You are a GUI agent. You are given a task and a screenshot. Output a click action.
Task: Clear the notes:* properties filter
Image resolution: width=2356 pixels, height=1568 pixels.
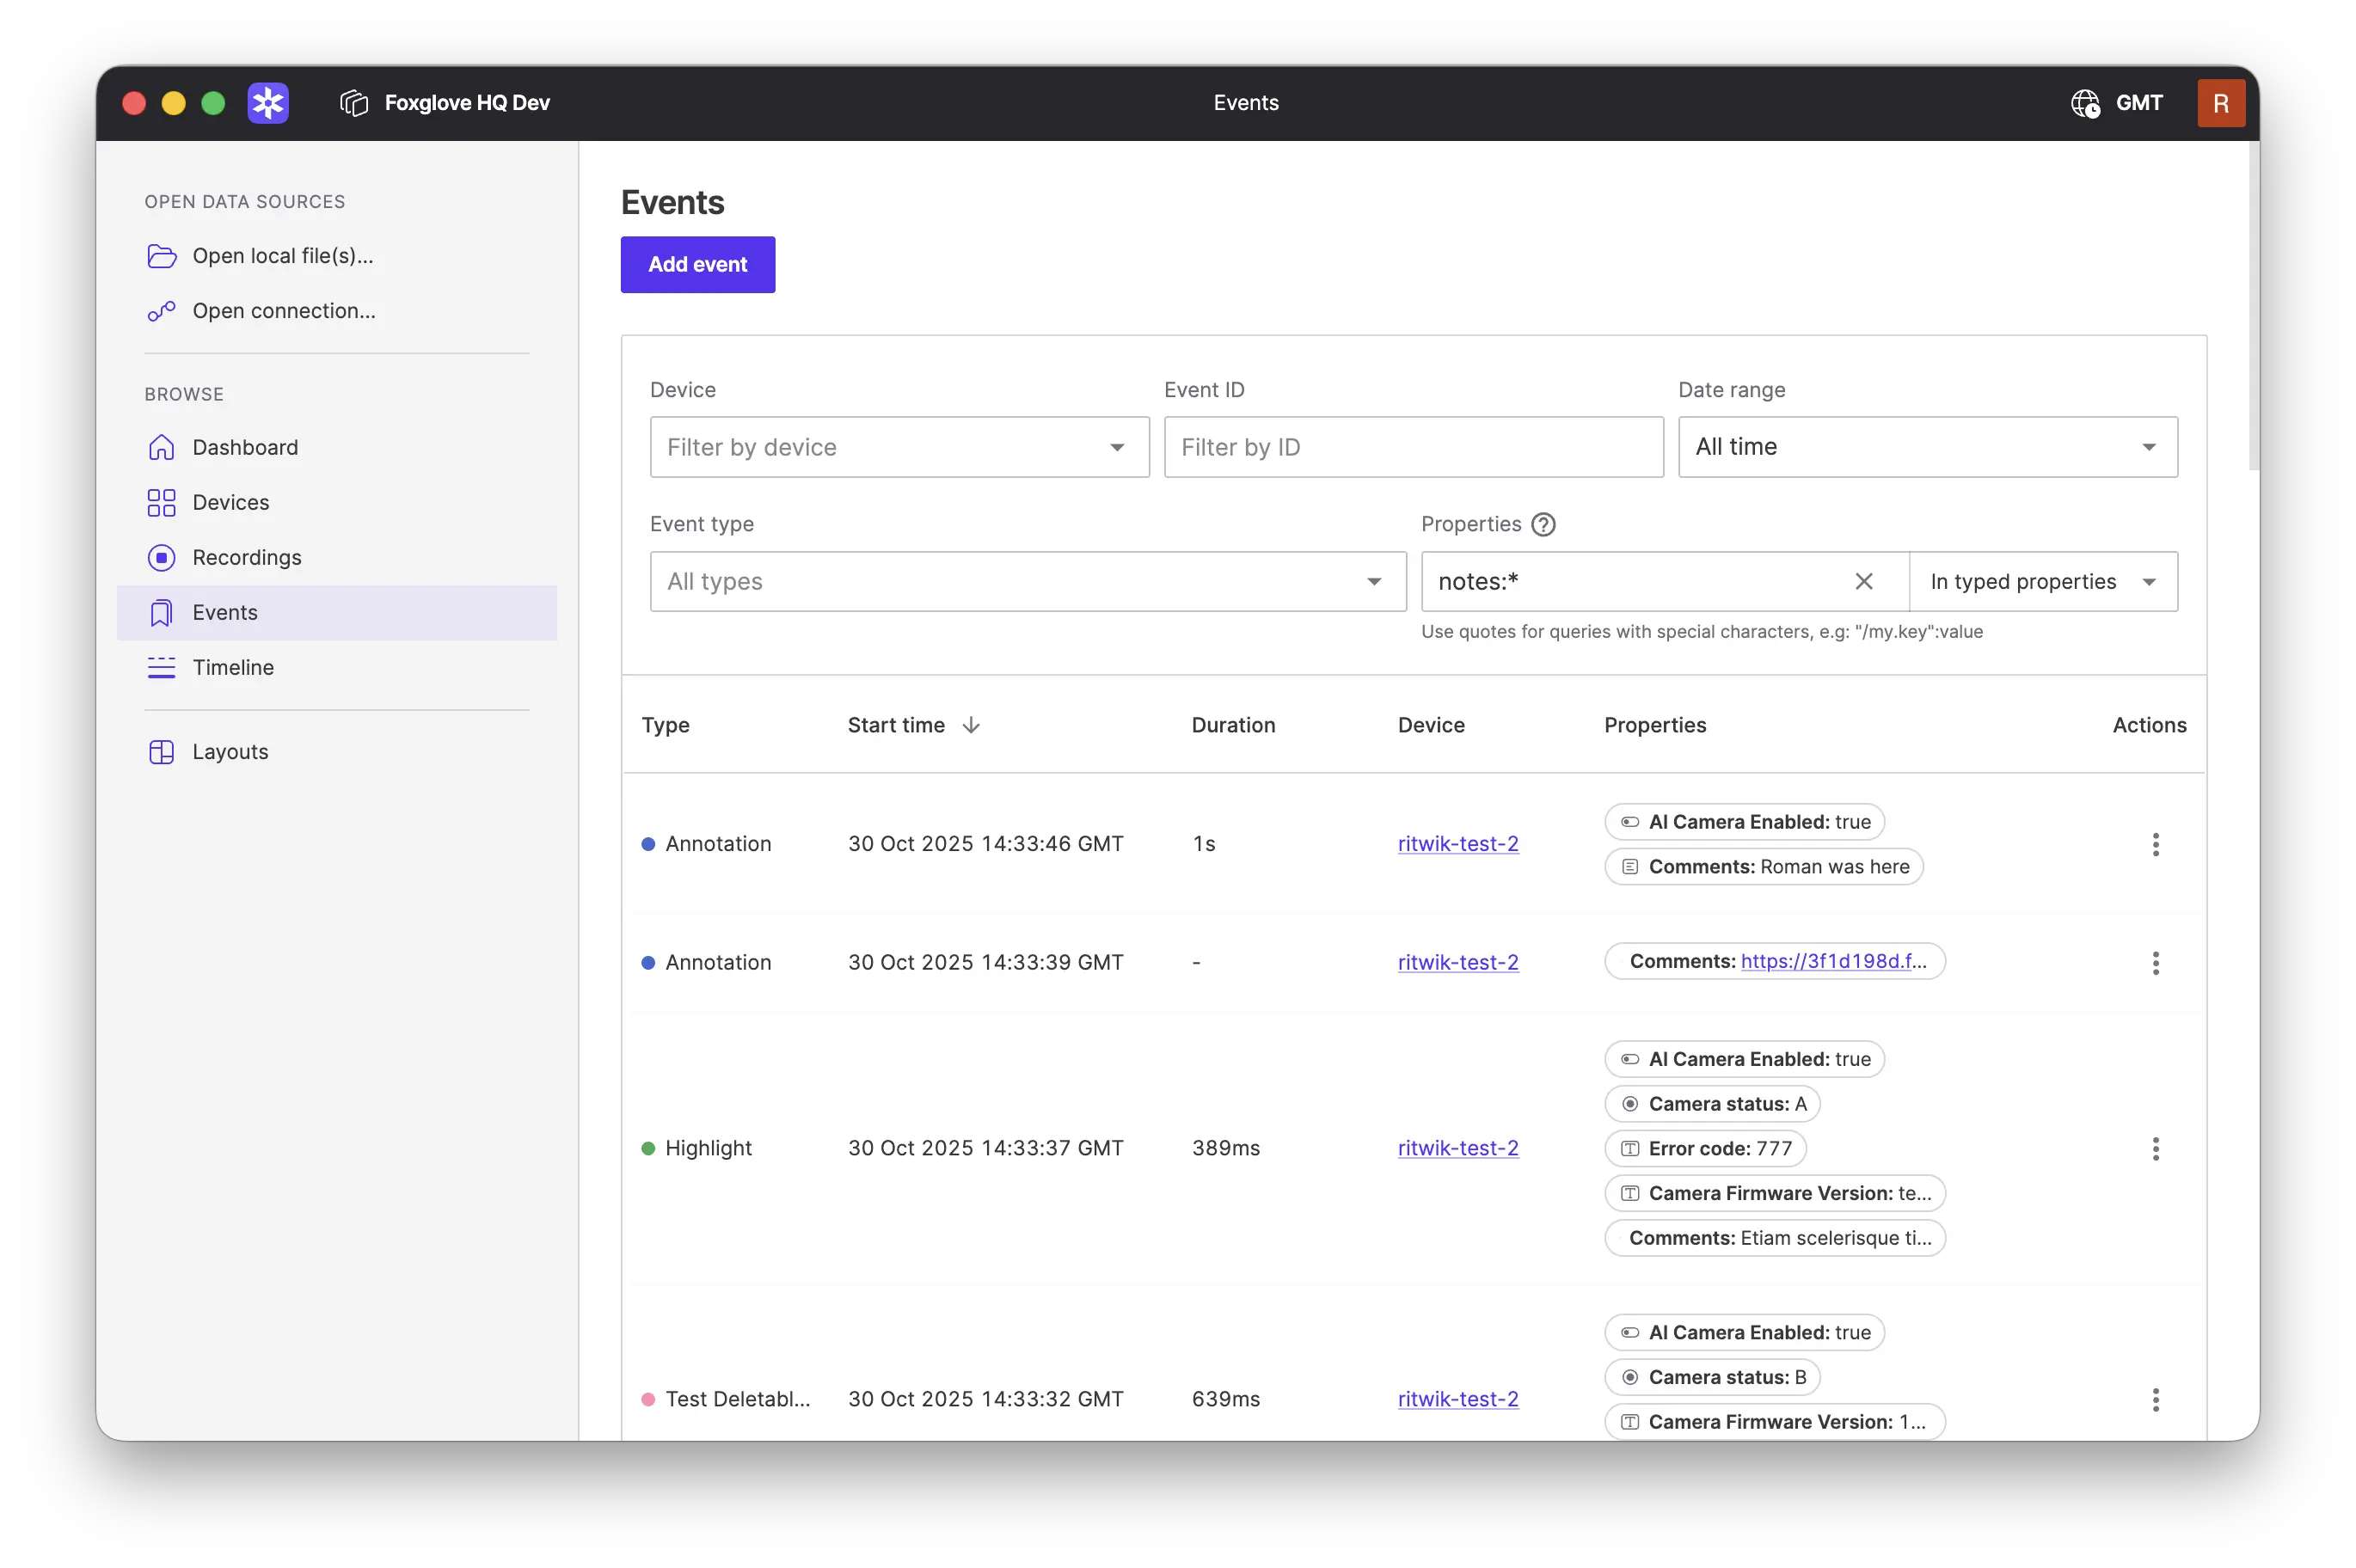[1863, 581]
